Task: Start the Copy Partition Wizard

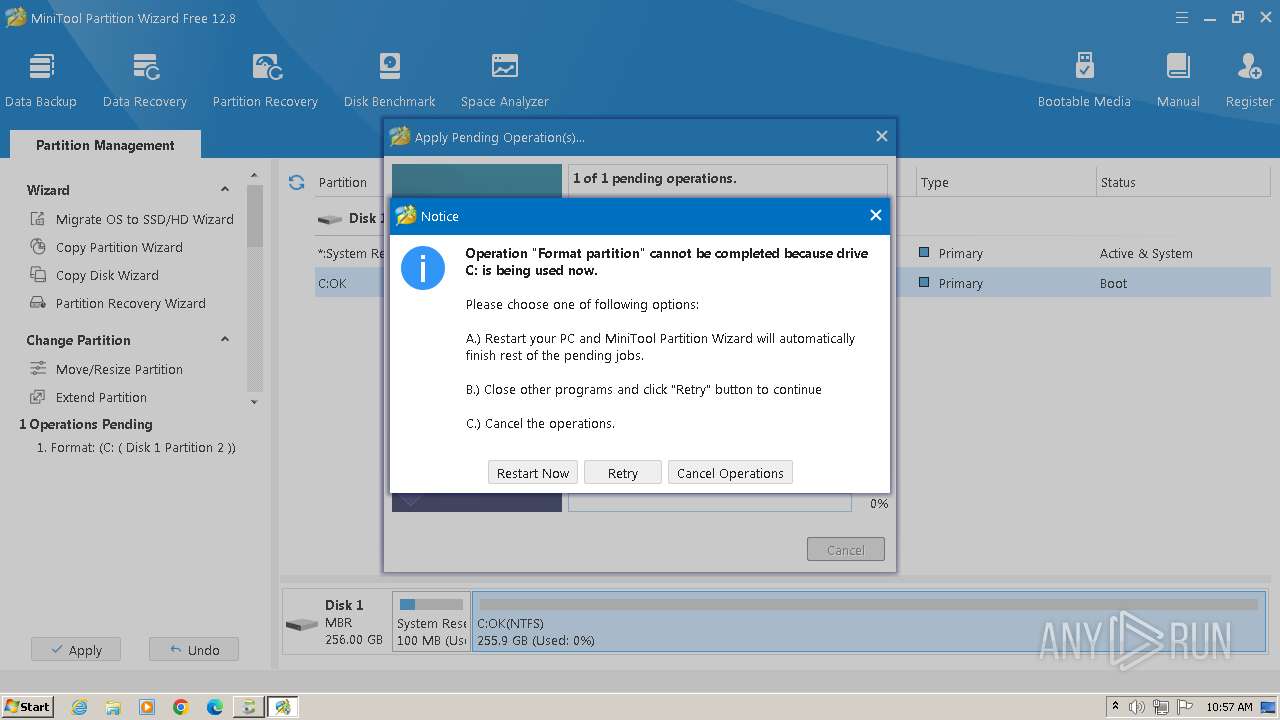Action: tap(107, 247)
